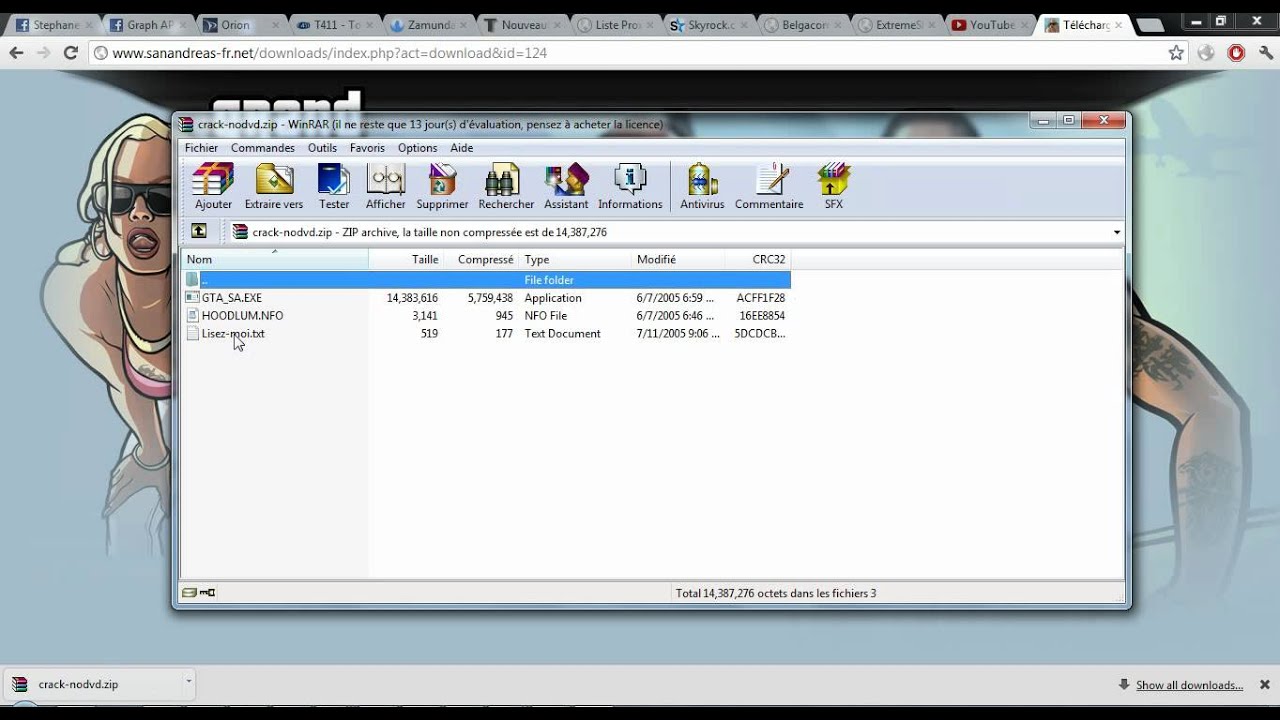Click the Informations toolbar icon

630,180
